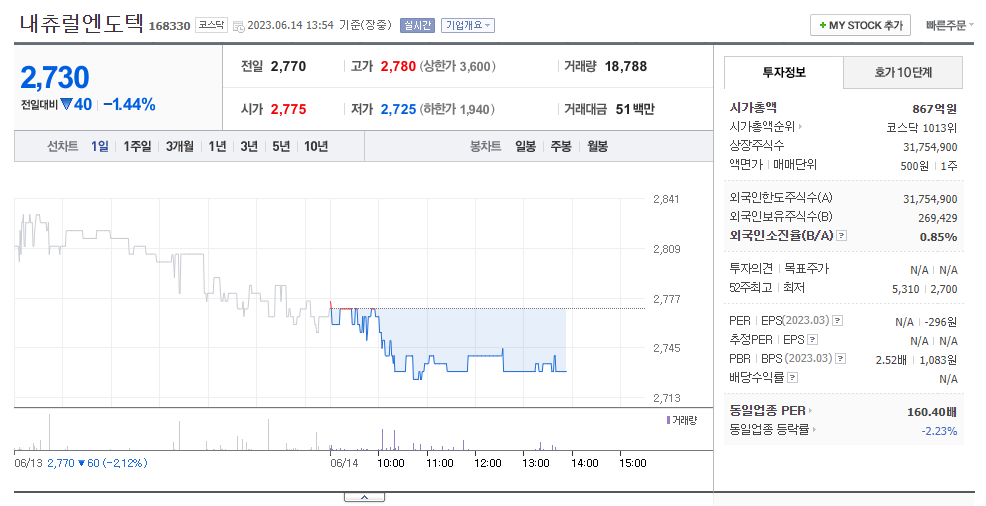Screen dimensions: 986x506
Task: Click the 고가 value 2,780
Action: click(398, 67)
